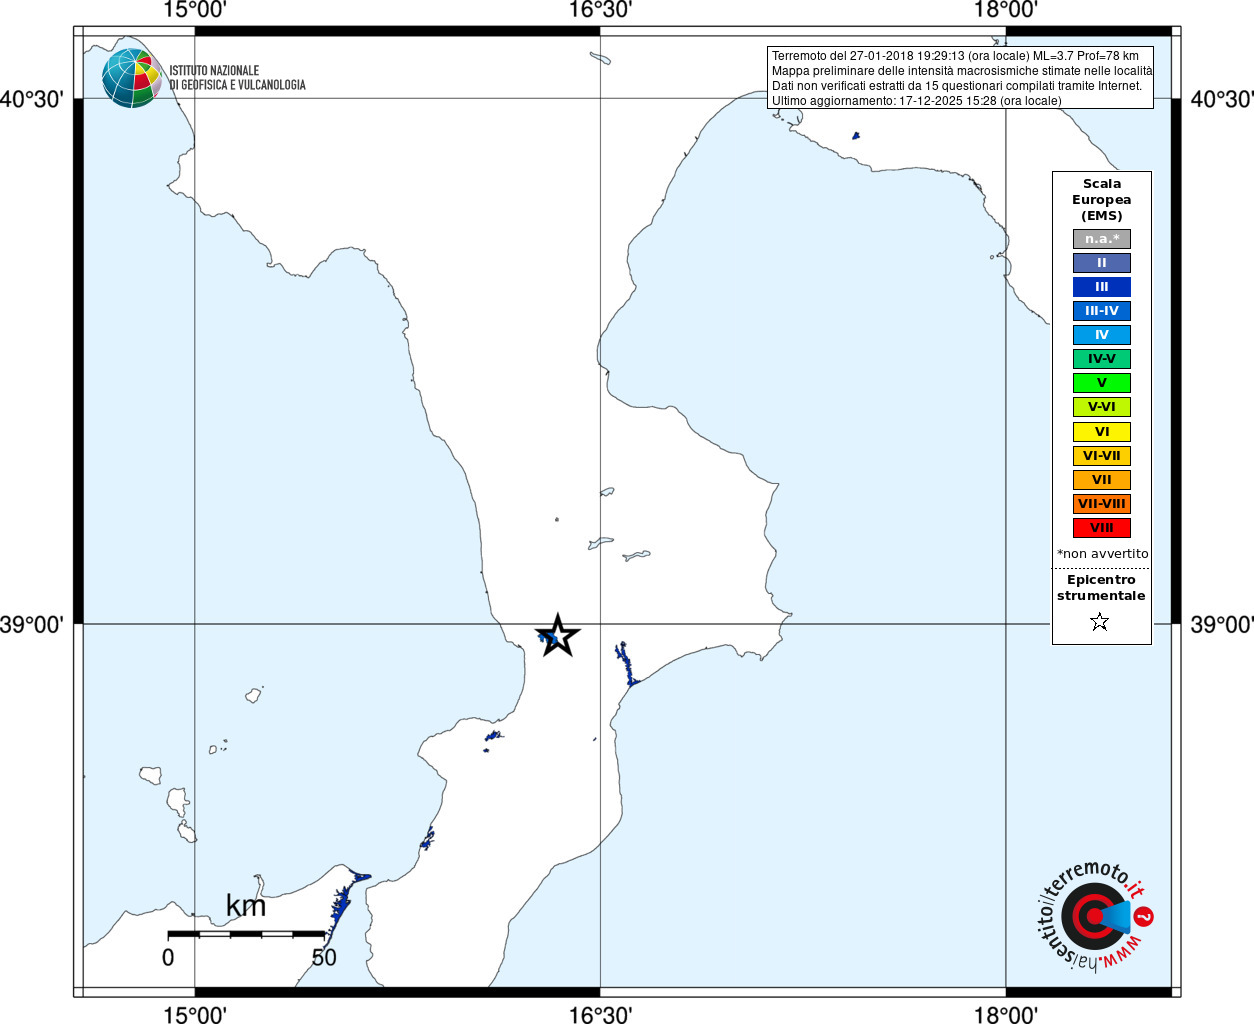Click the top 16°30' longitude label
The height and width of the screenshot is (1024, 1254).
tap(600, 10)
